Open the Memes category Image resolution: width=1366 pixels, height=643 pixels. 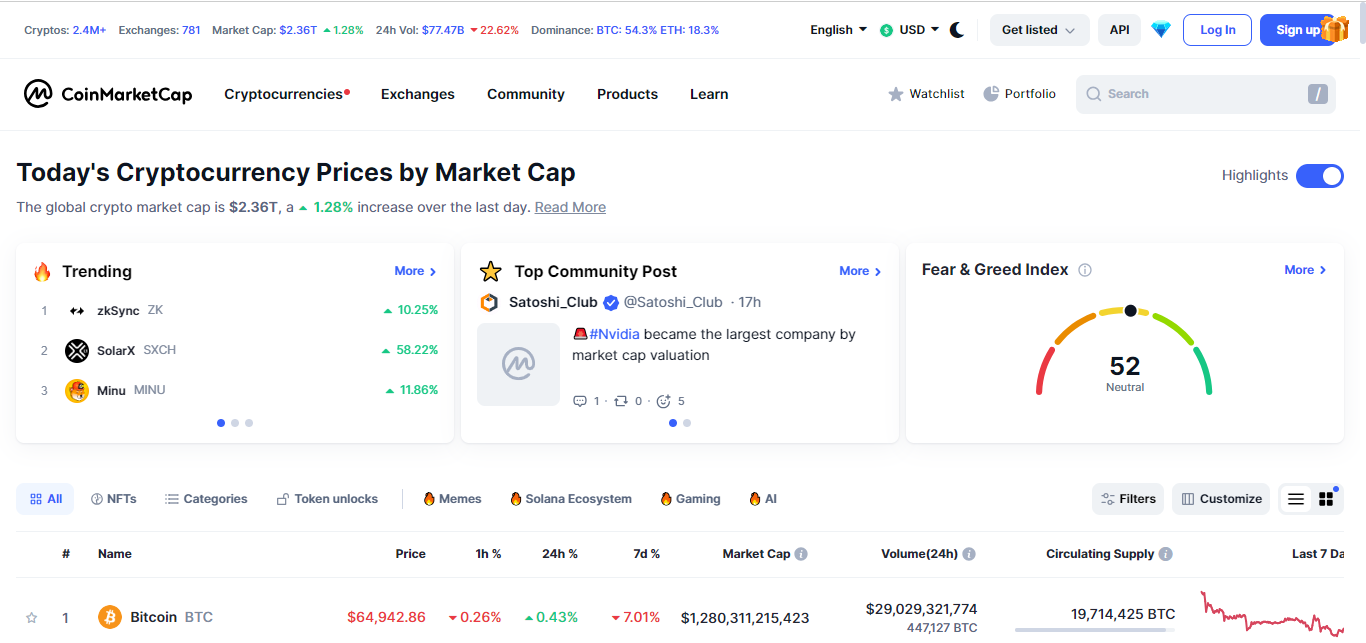pyautogui.click(x=452, y=499)
